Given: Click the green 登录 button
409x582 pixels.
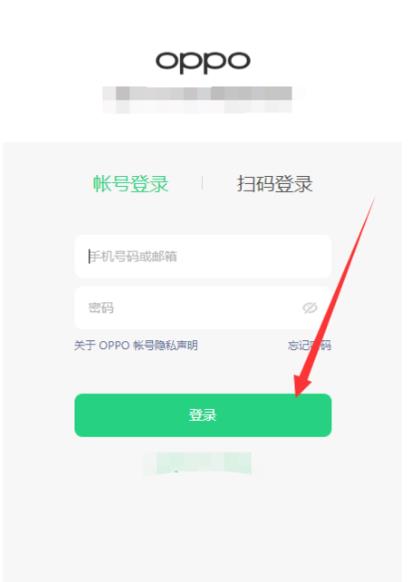Looking at the screenshot, I should point(203,415).
